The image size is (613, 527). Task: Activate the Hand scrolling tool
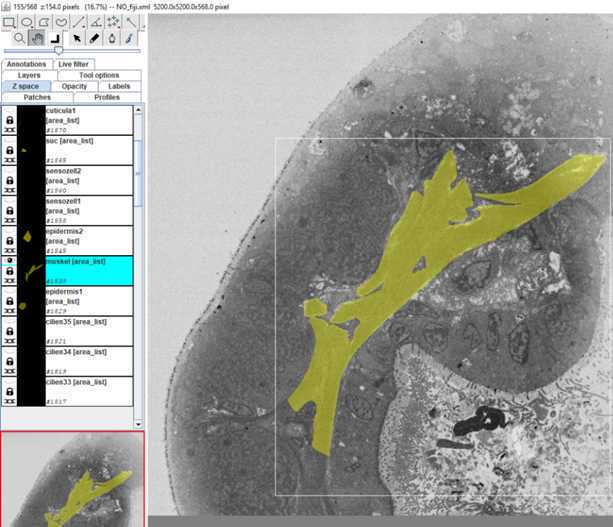click(x=36, y=38)
